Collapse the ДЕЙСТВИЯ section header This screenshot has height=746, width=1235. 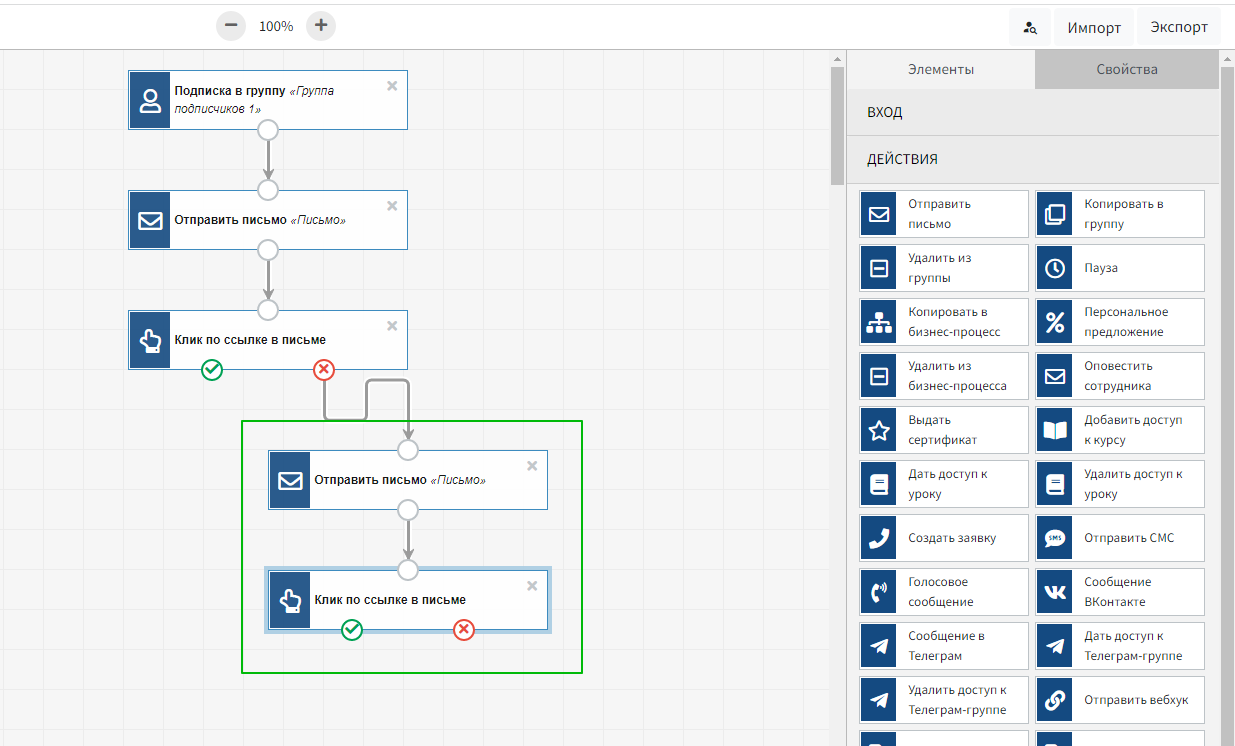coord(1032,159)
